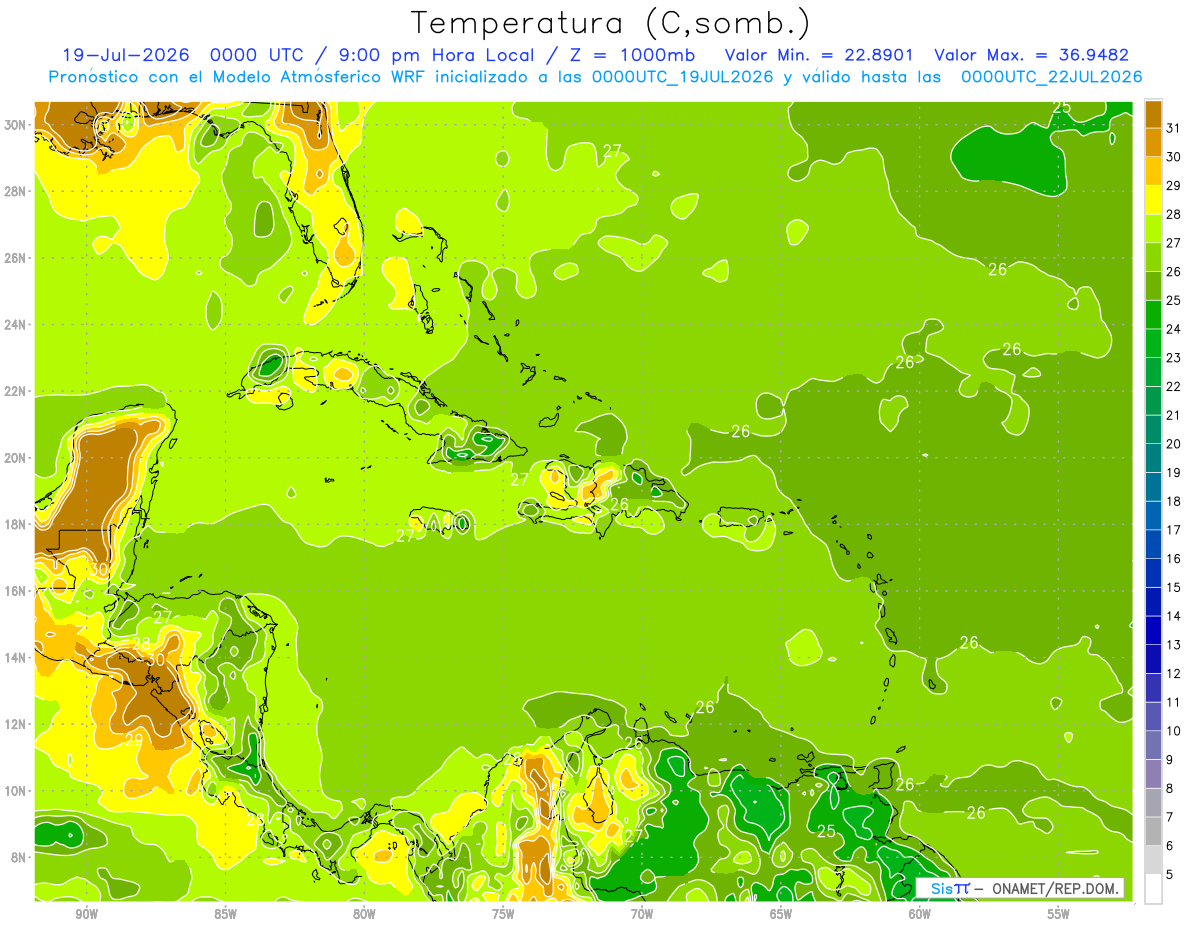Click the "24N" latitude axis label
1200x927 pixels.
click(16, 325)
